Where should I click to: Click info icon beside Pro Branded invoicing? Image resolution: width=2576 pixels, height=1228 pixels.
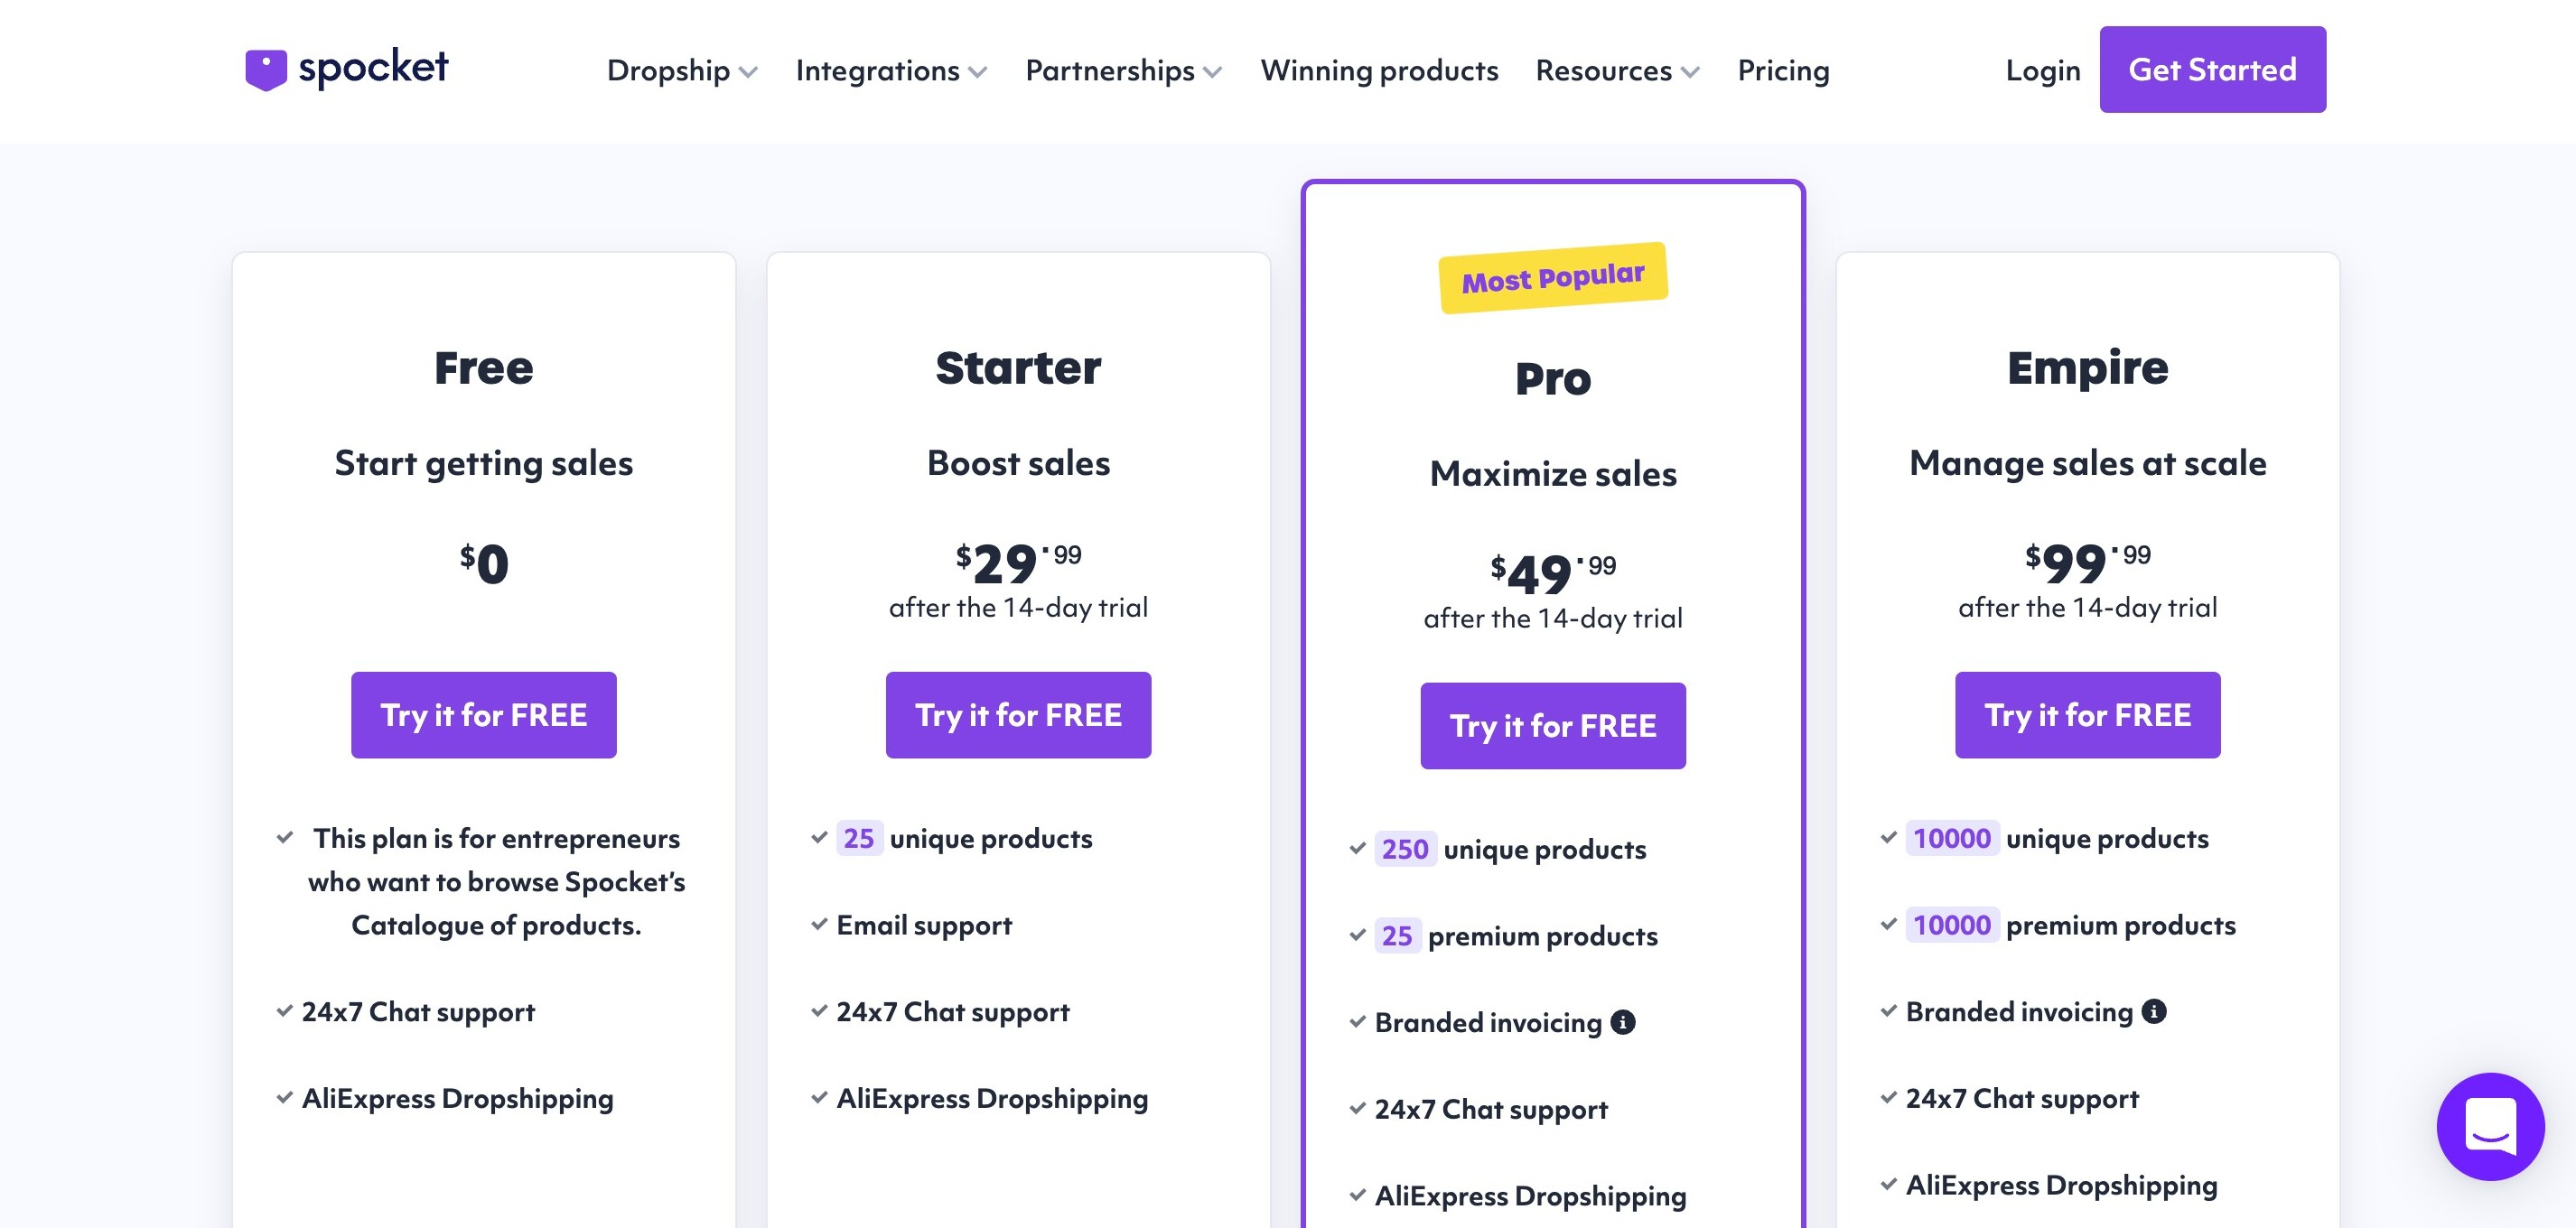(1623, 1022)
